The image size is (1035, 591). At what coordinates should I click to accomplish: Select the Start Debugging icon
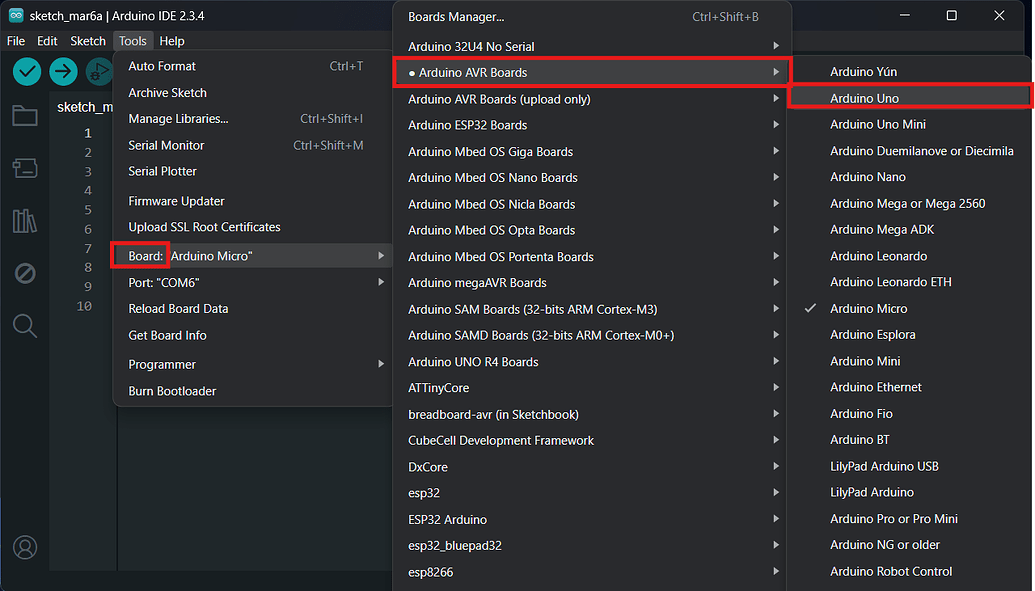coord(98,72)
